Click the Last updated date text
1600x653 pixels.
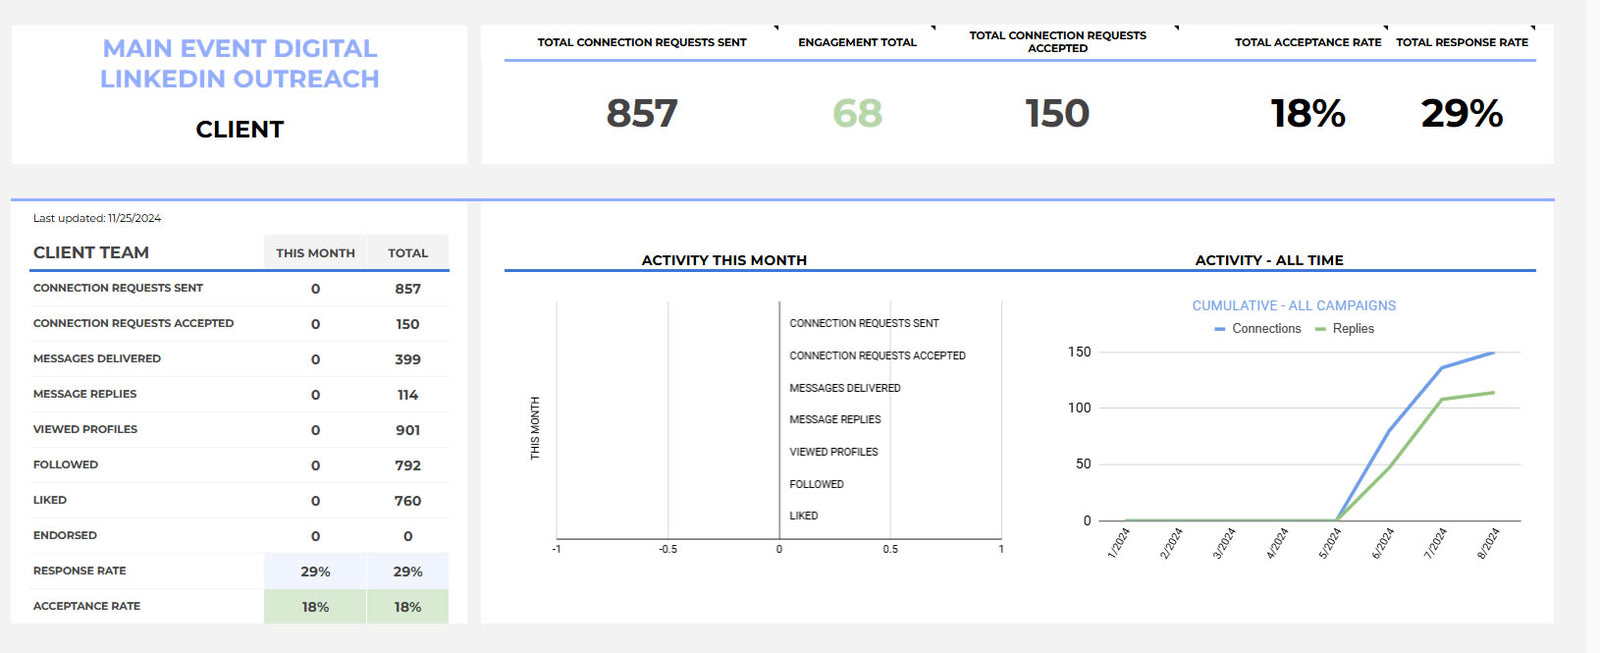pyautogui.click(x=97, y=218)
